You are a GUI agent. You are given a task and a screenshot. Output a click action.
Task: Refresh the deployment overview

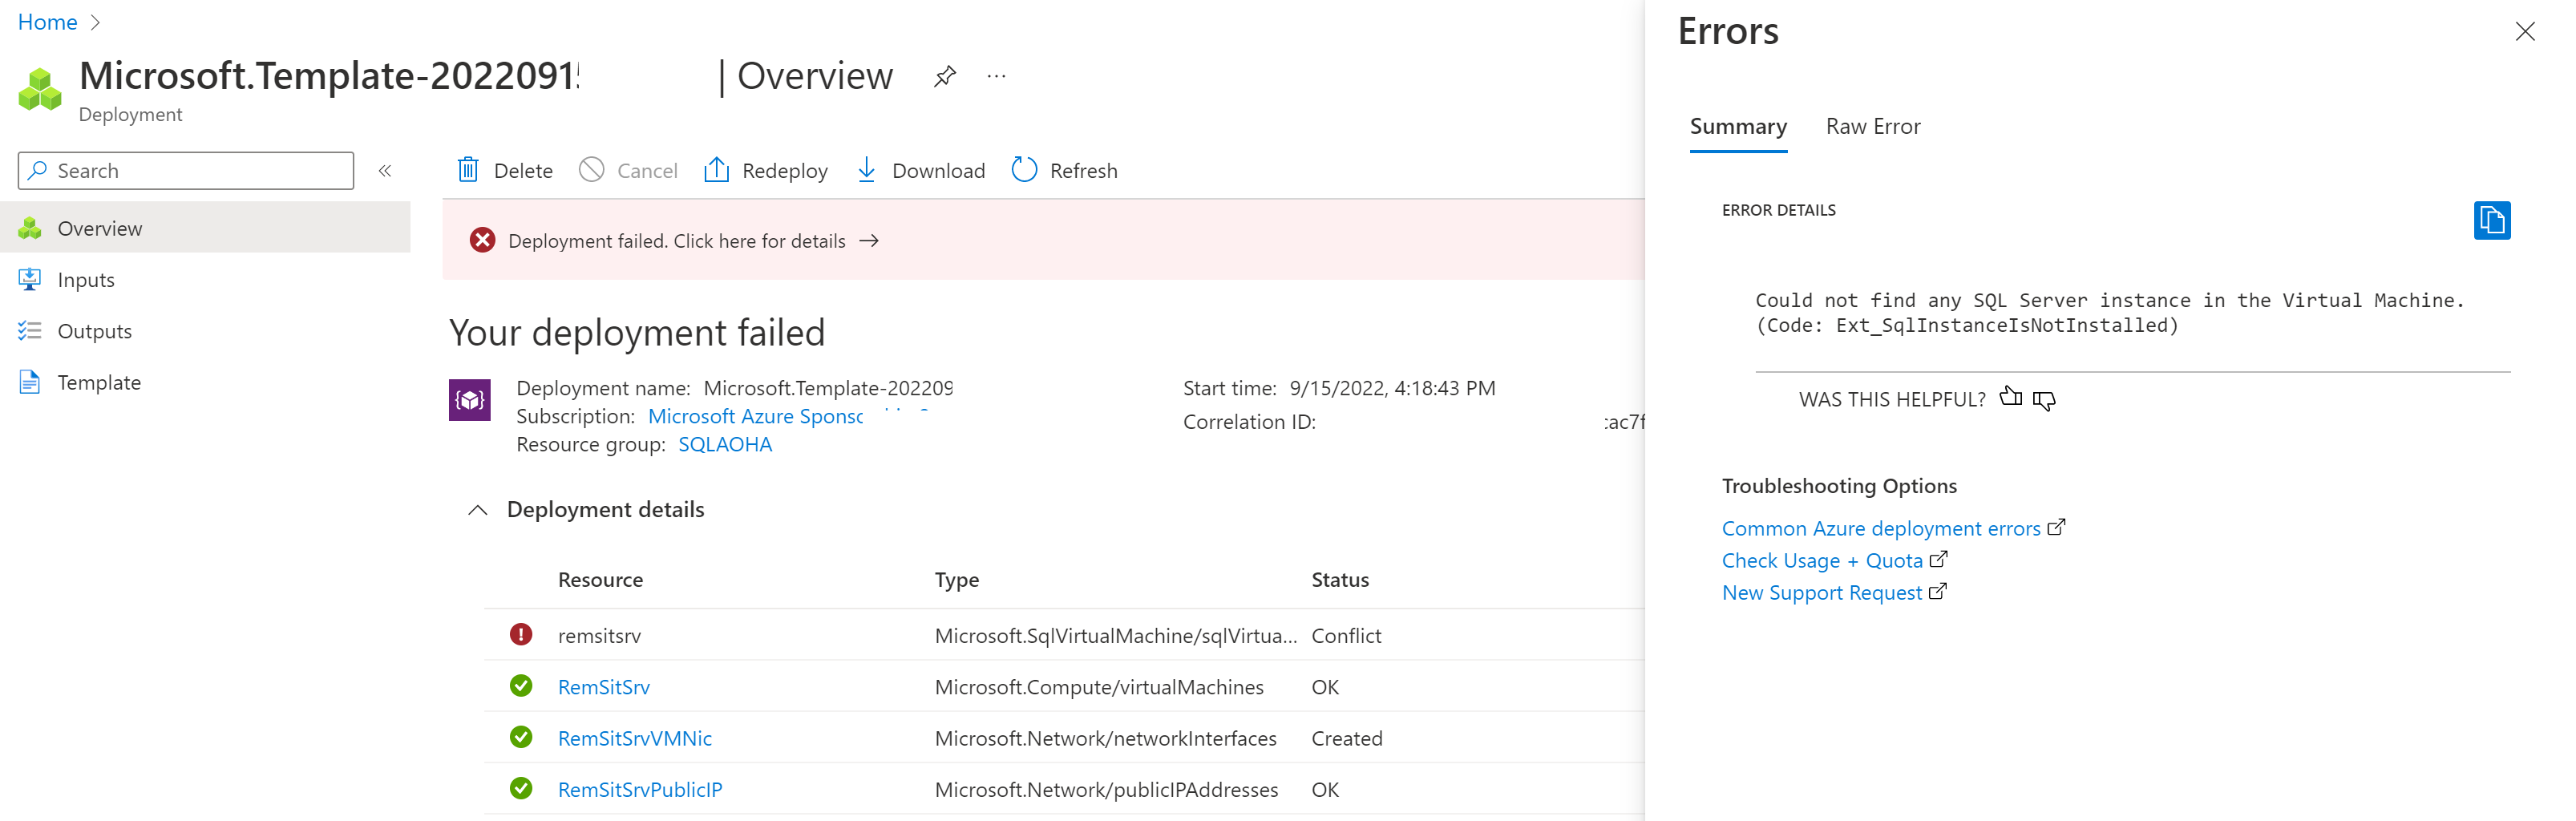(x=1065, y=171)
